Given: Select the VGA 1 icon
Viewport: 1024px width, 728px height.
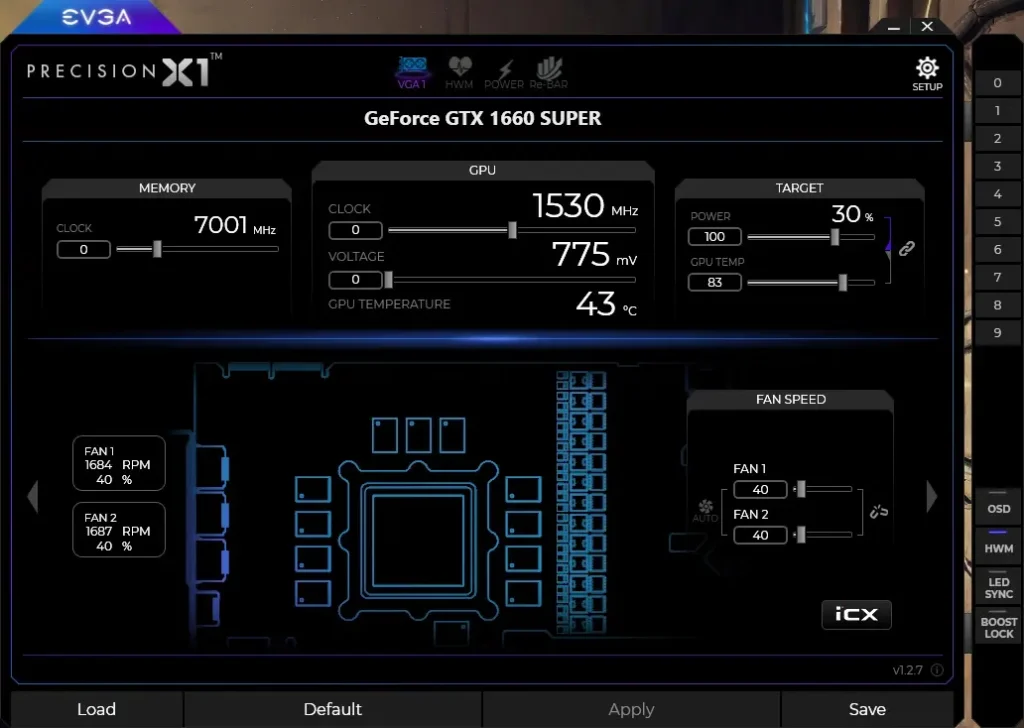Looking at the screenshot, I should [x=412, y=72].
